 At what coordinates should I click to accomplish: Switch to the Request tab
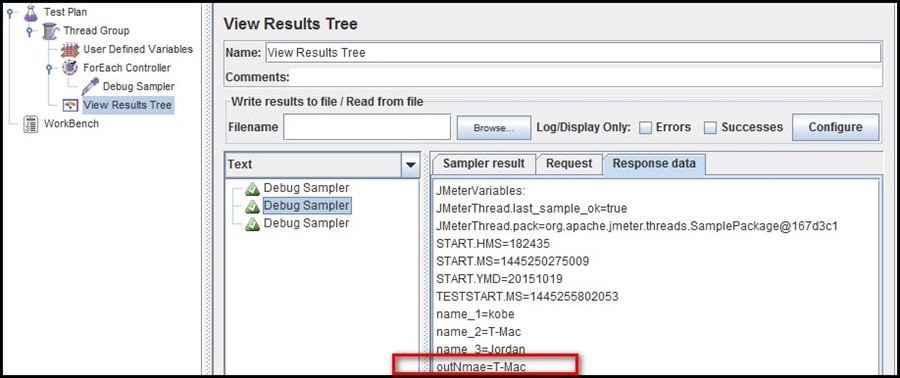tap(569, 164)
